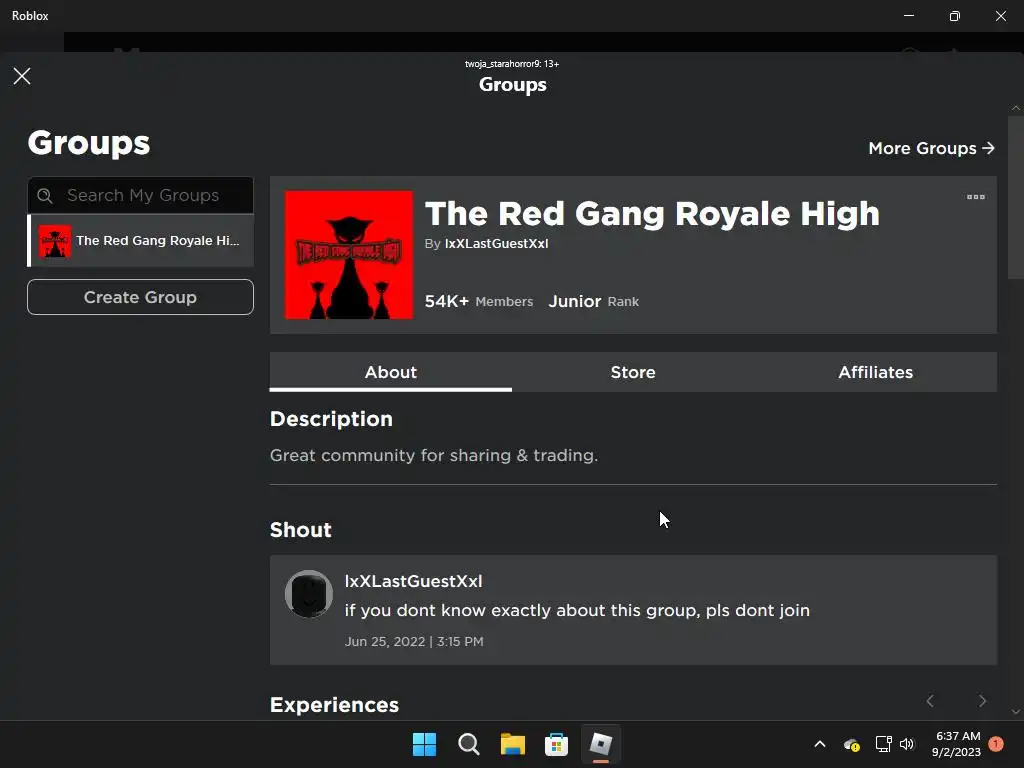1024x768 pixels.
Task: Click the 54K+ Members count
Action: 479,301
